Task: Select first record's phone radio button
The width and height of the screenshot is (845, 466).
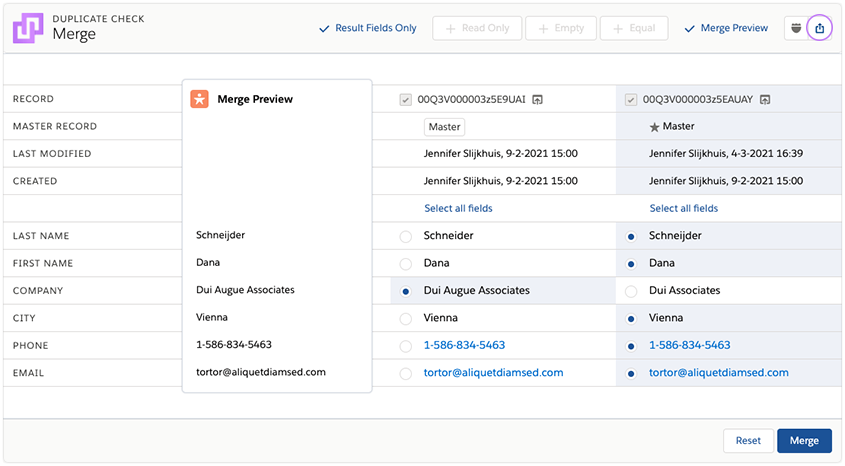Action: [x=405, y=346]
